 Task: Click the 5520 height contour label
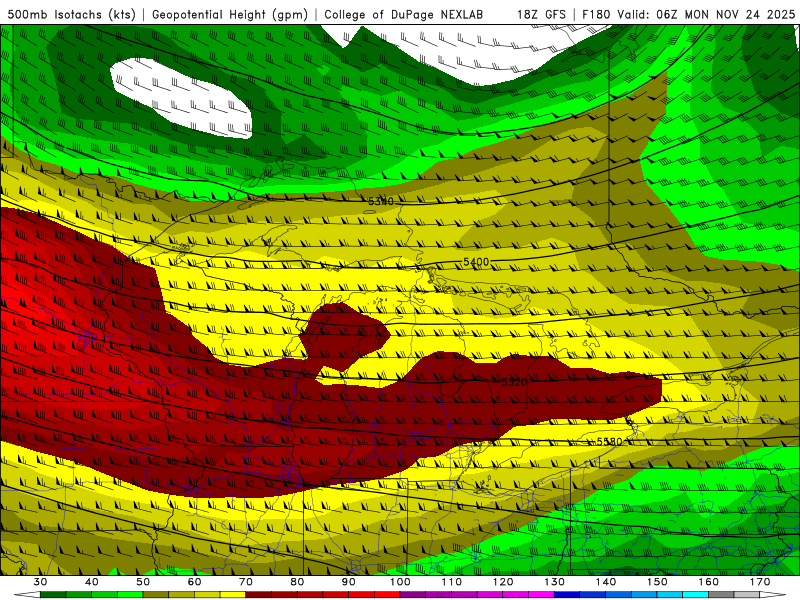(514, 382)
